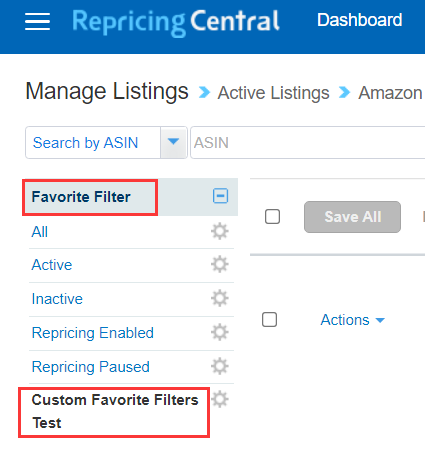This screenshot has height=451, width=425.
Task: Select the Repricing Enabled filter link
Action: 93,333
